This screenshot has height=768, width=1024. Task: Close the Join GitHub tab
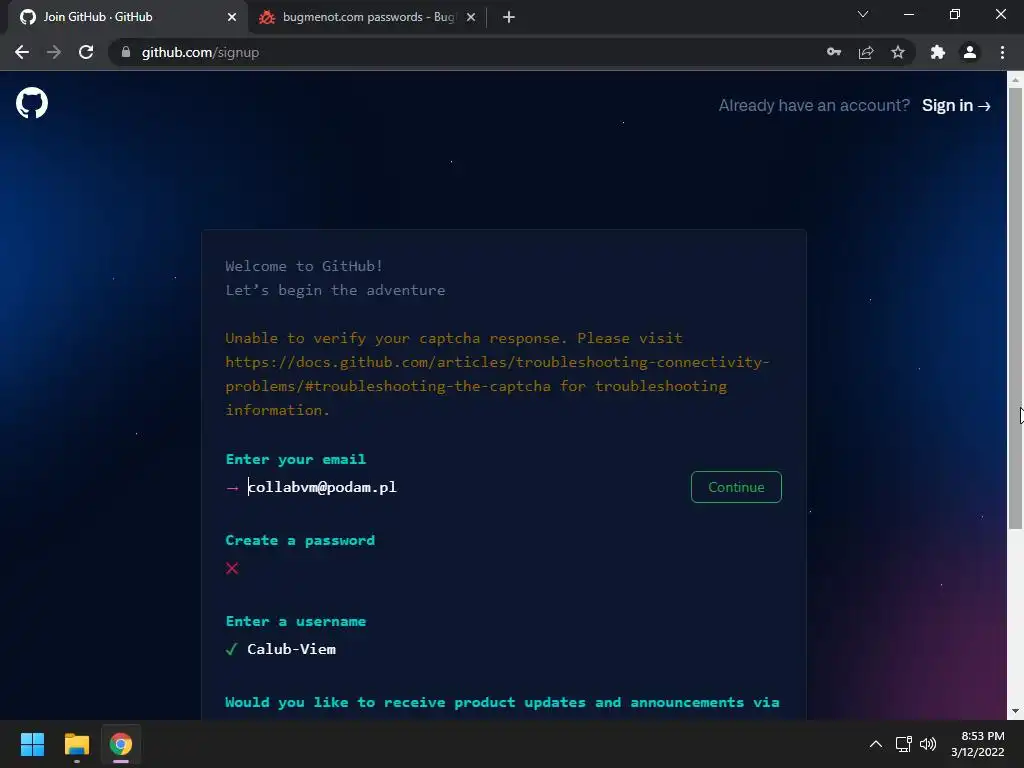click(232, 17)
